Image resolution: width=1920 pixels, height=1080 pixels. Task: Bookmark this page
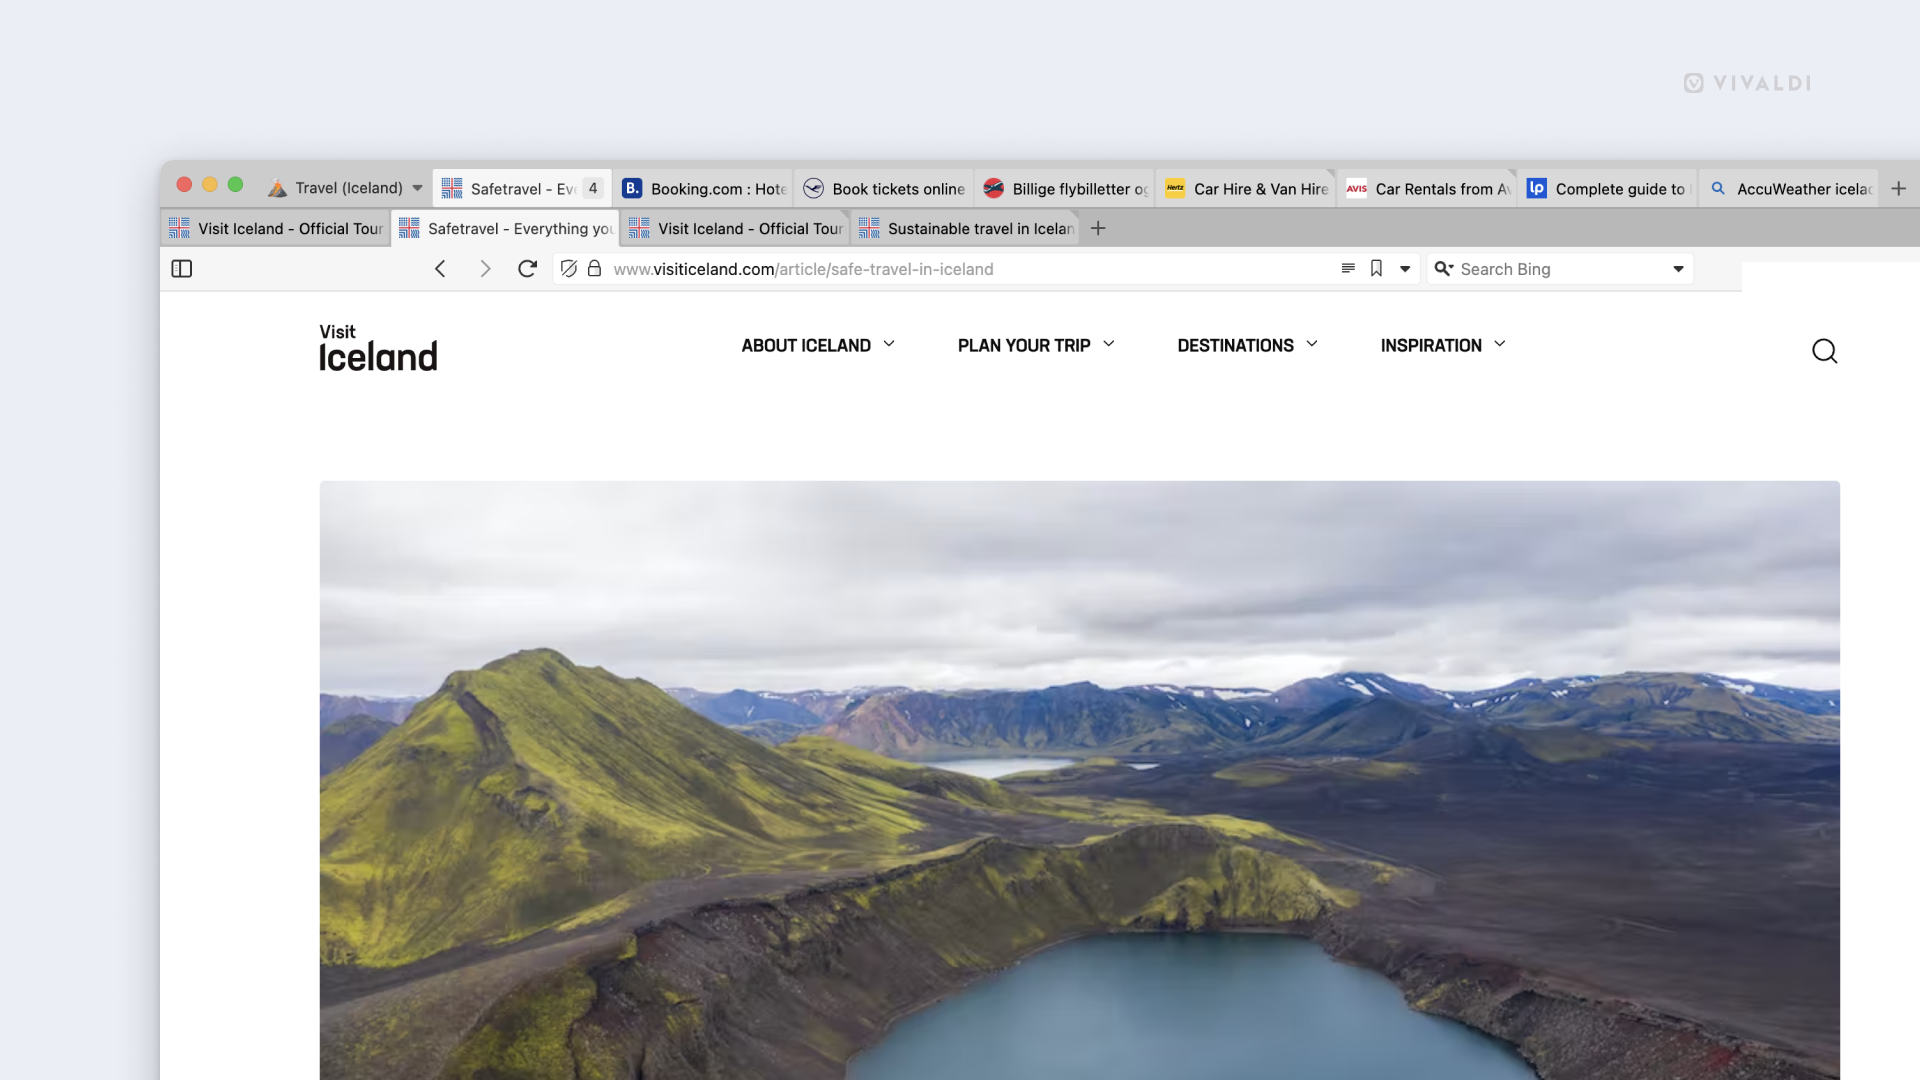coord(1376,268)
